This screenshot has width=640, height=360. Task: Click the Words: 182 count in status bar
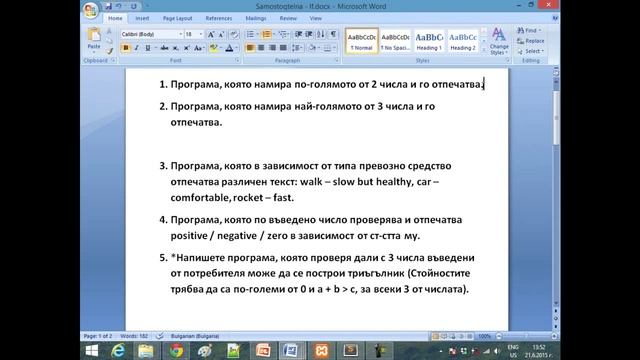point(134,336)
